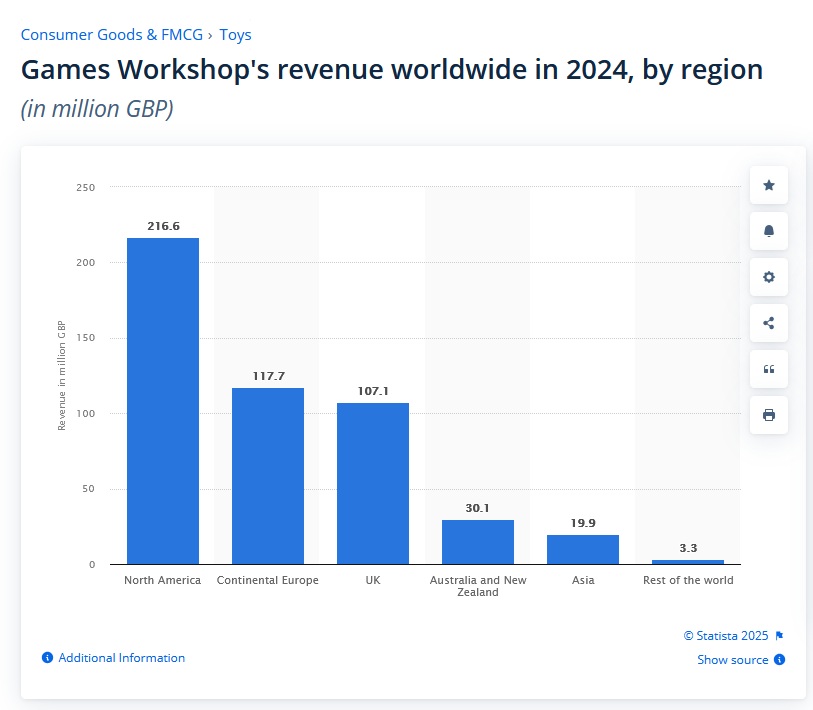
Task: Click the 200 y-axis tick label
Action: [86, 262]
